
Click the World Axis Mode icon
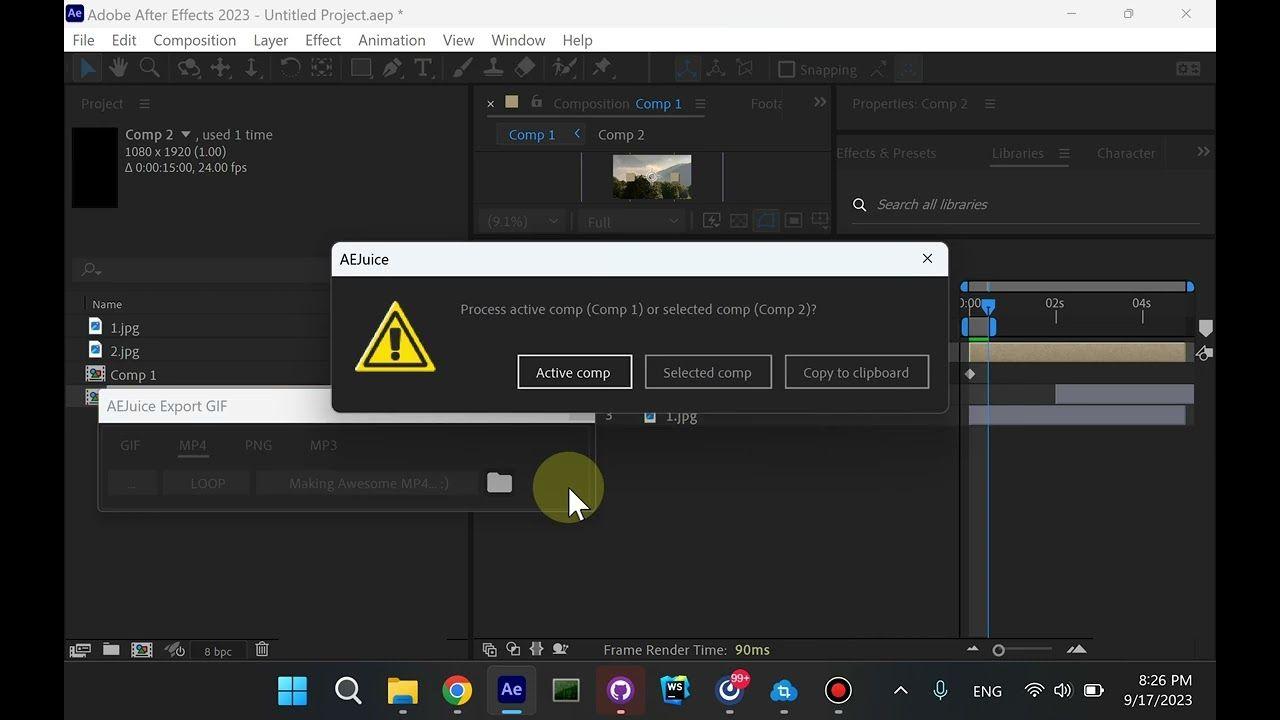(715, 69)
